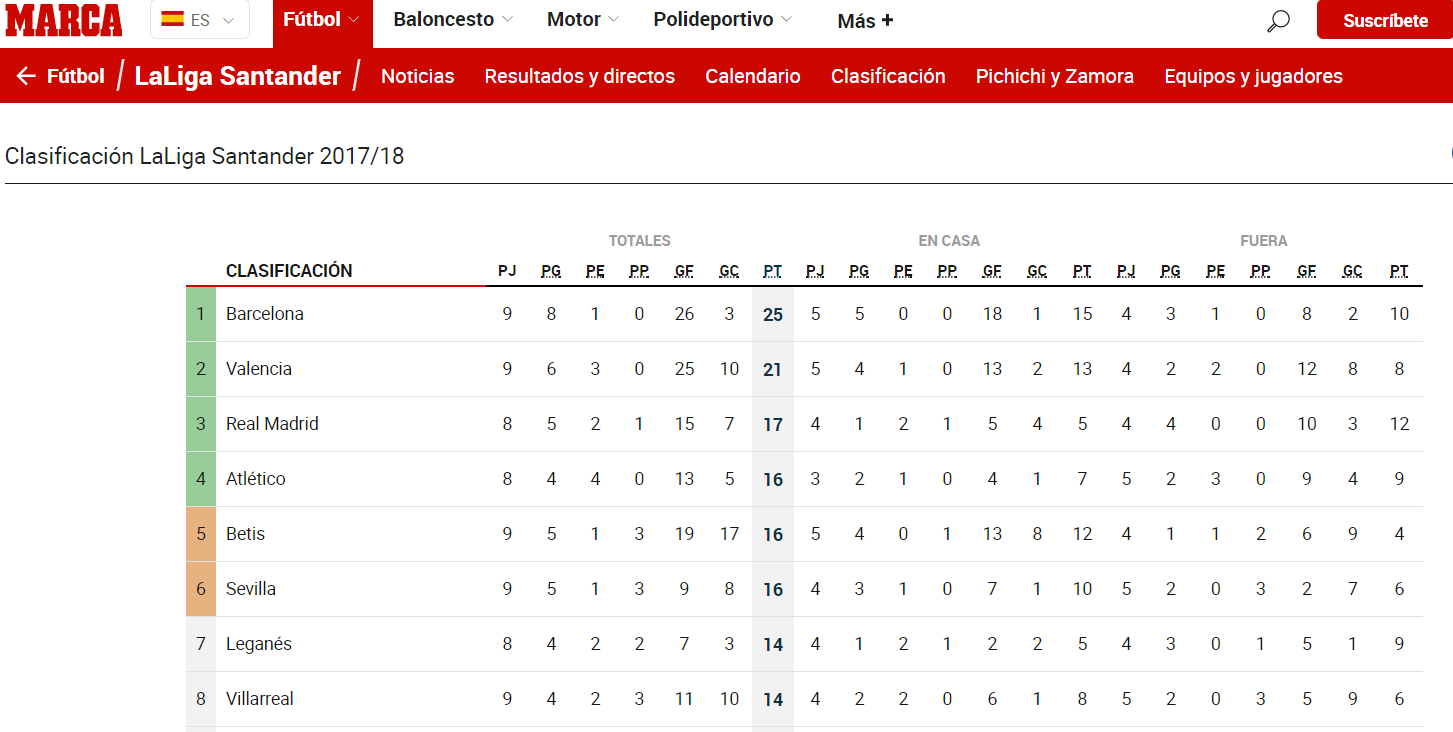Open Pichichi y Zamora page
Viewport: 1453px width, 732px height.
pos(1055,76)
